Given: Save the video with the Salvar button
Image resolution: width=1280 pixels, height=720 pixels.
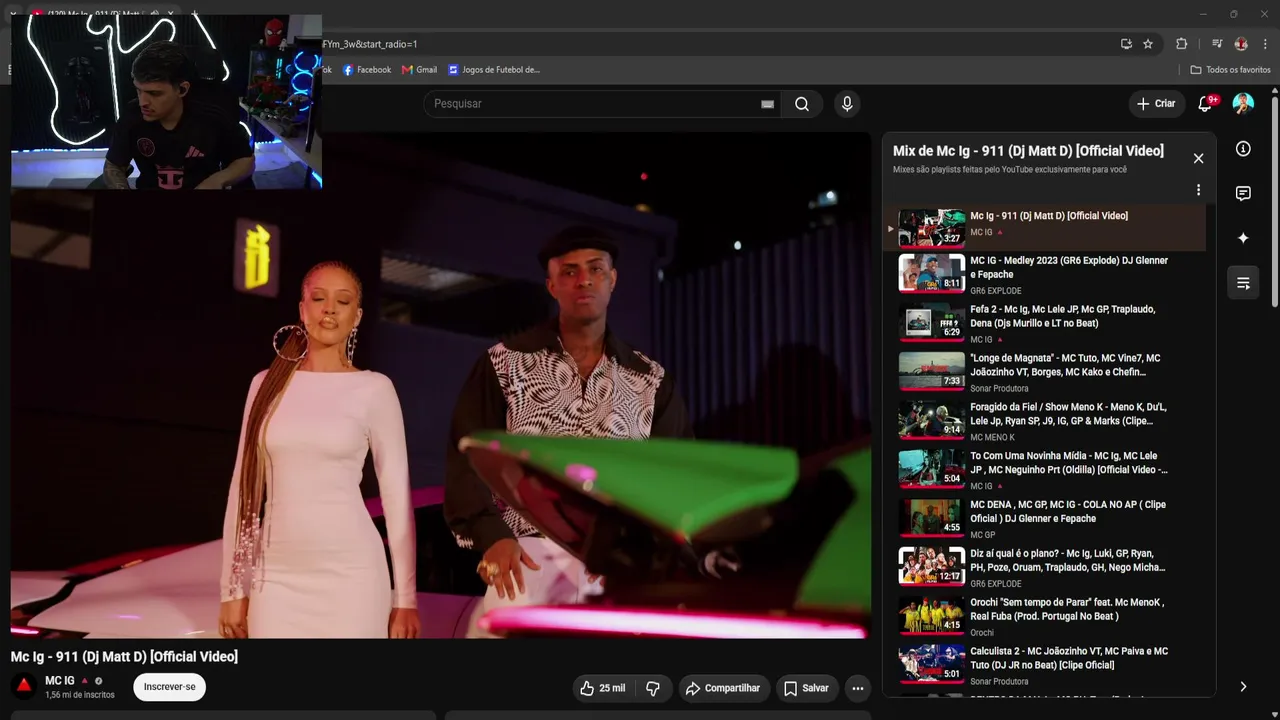Looking at the screenshot, I should 806,688.
